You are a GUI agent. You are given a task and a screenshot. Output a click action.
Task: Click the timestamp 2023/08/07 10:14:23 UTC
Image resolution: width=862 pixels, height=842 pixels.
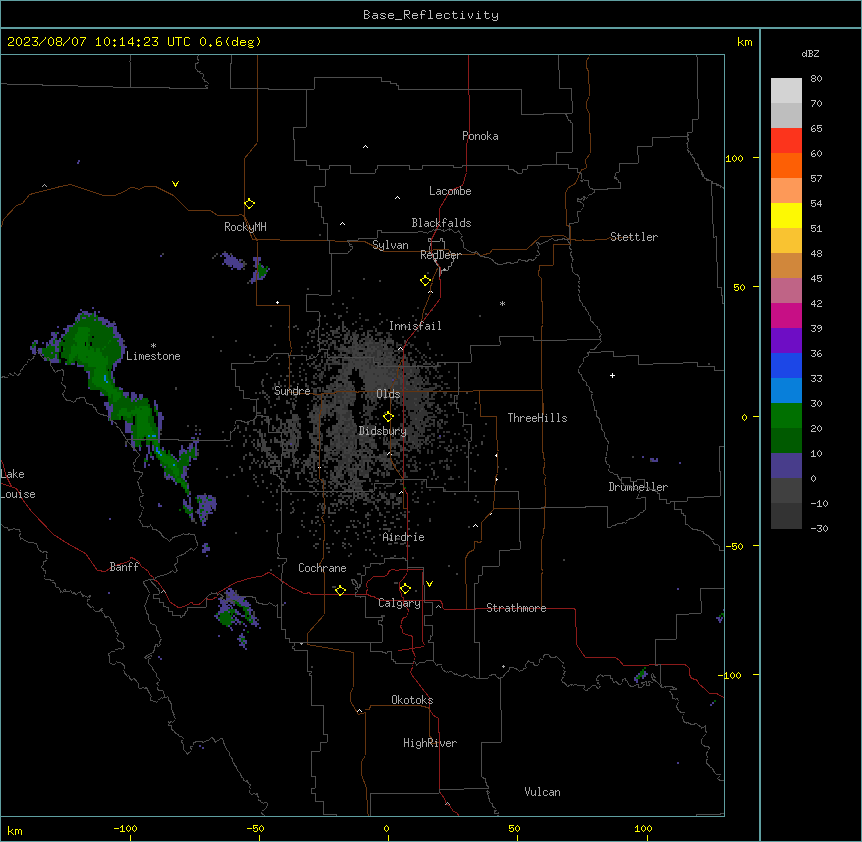click(99, 42)
